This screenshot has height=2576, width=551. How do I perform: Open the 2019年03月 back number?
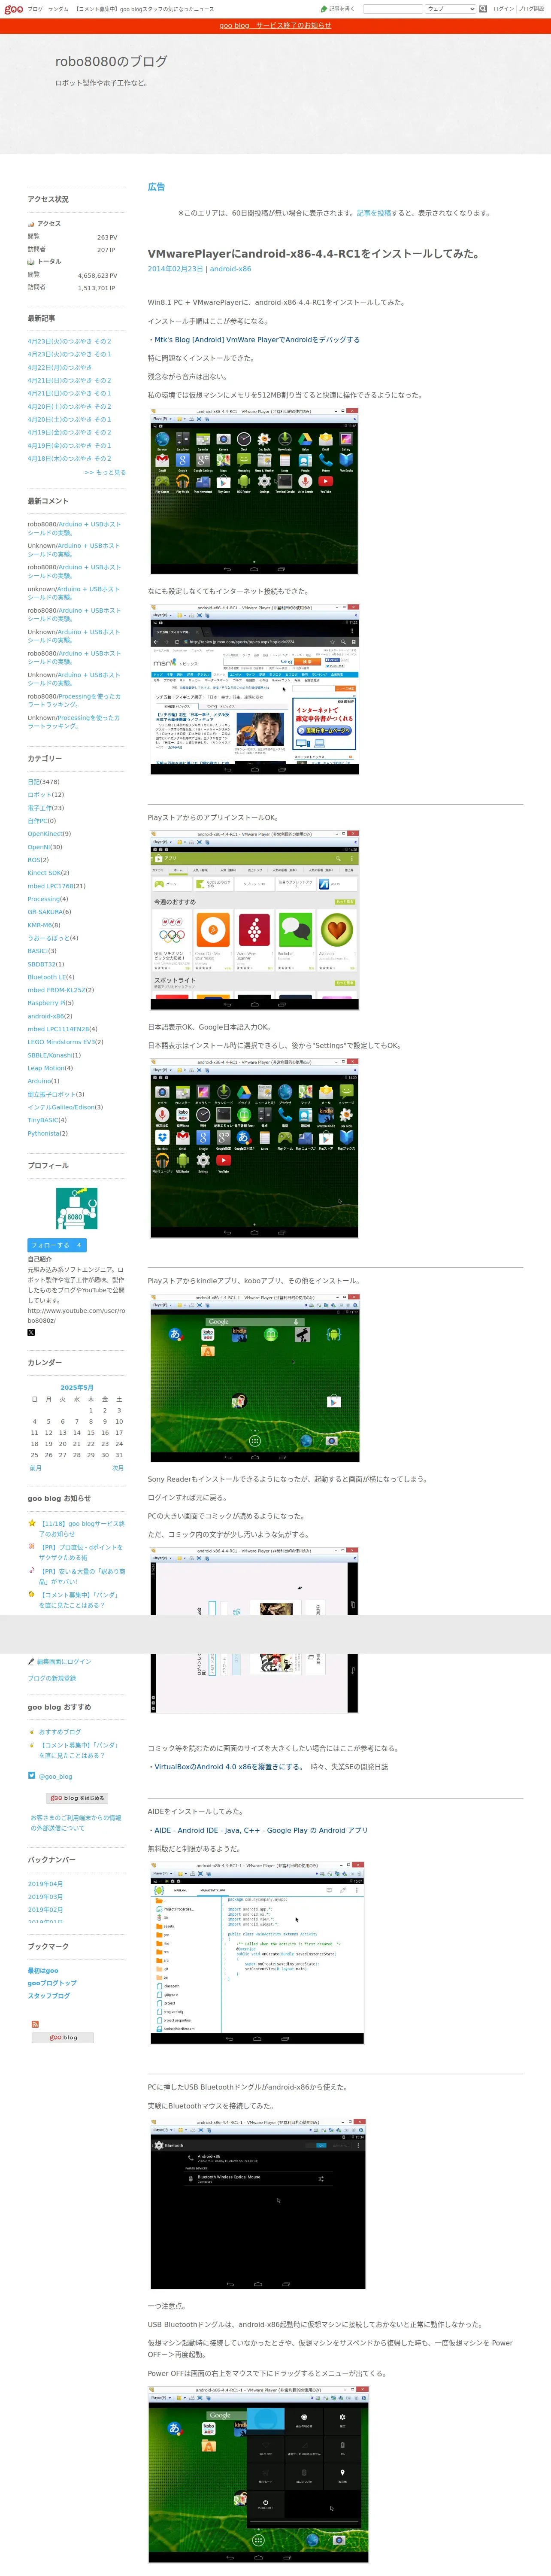tap(45, 1897)
